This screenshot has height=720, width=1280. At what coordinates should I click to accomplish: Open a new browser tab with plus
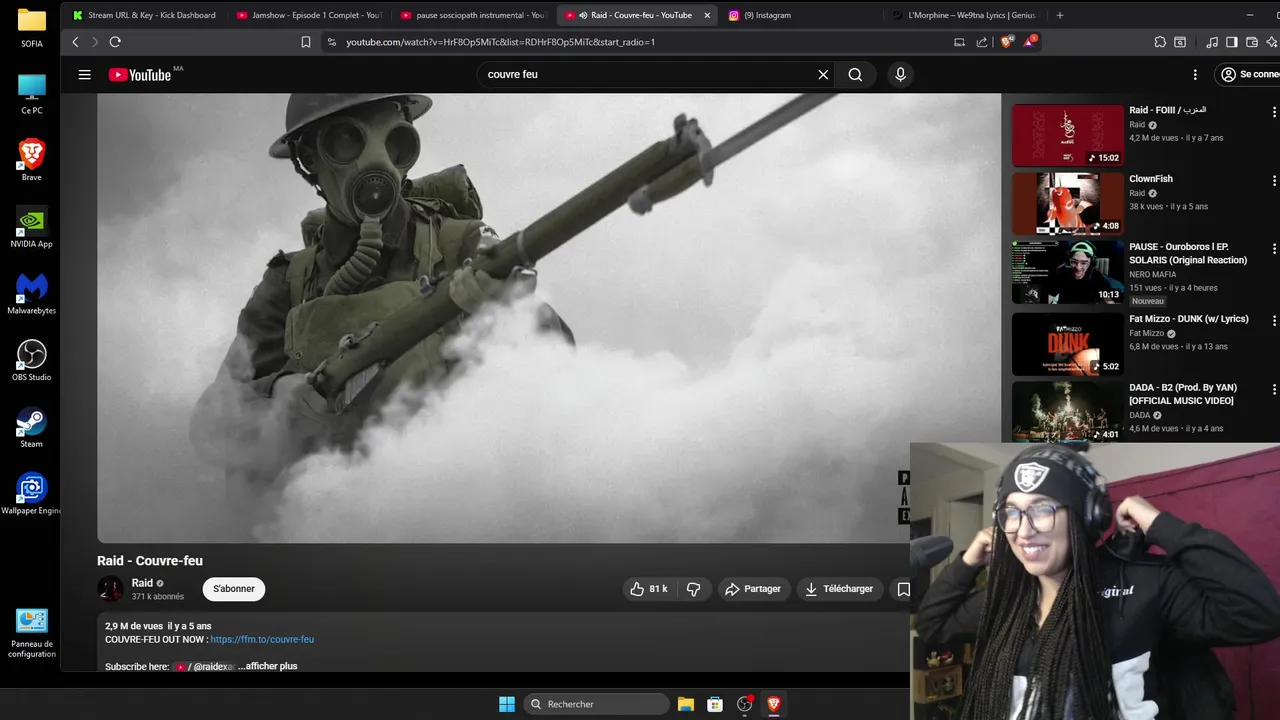coord(1060,15)
